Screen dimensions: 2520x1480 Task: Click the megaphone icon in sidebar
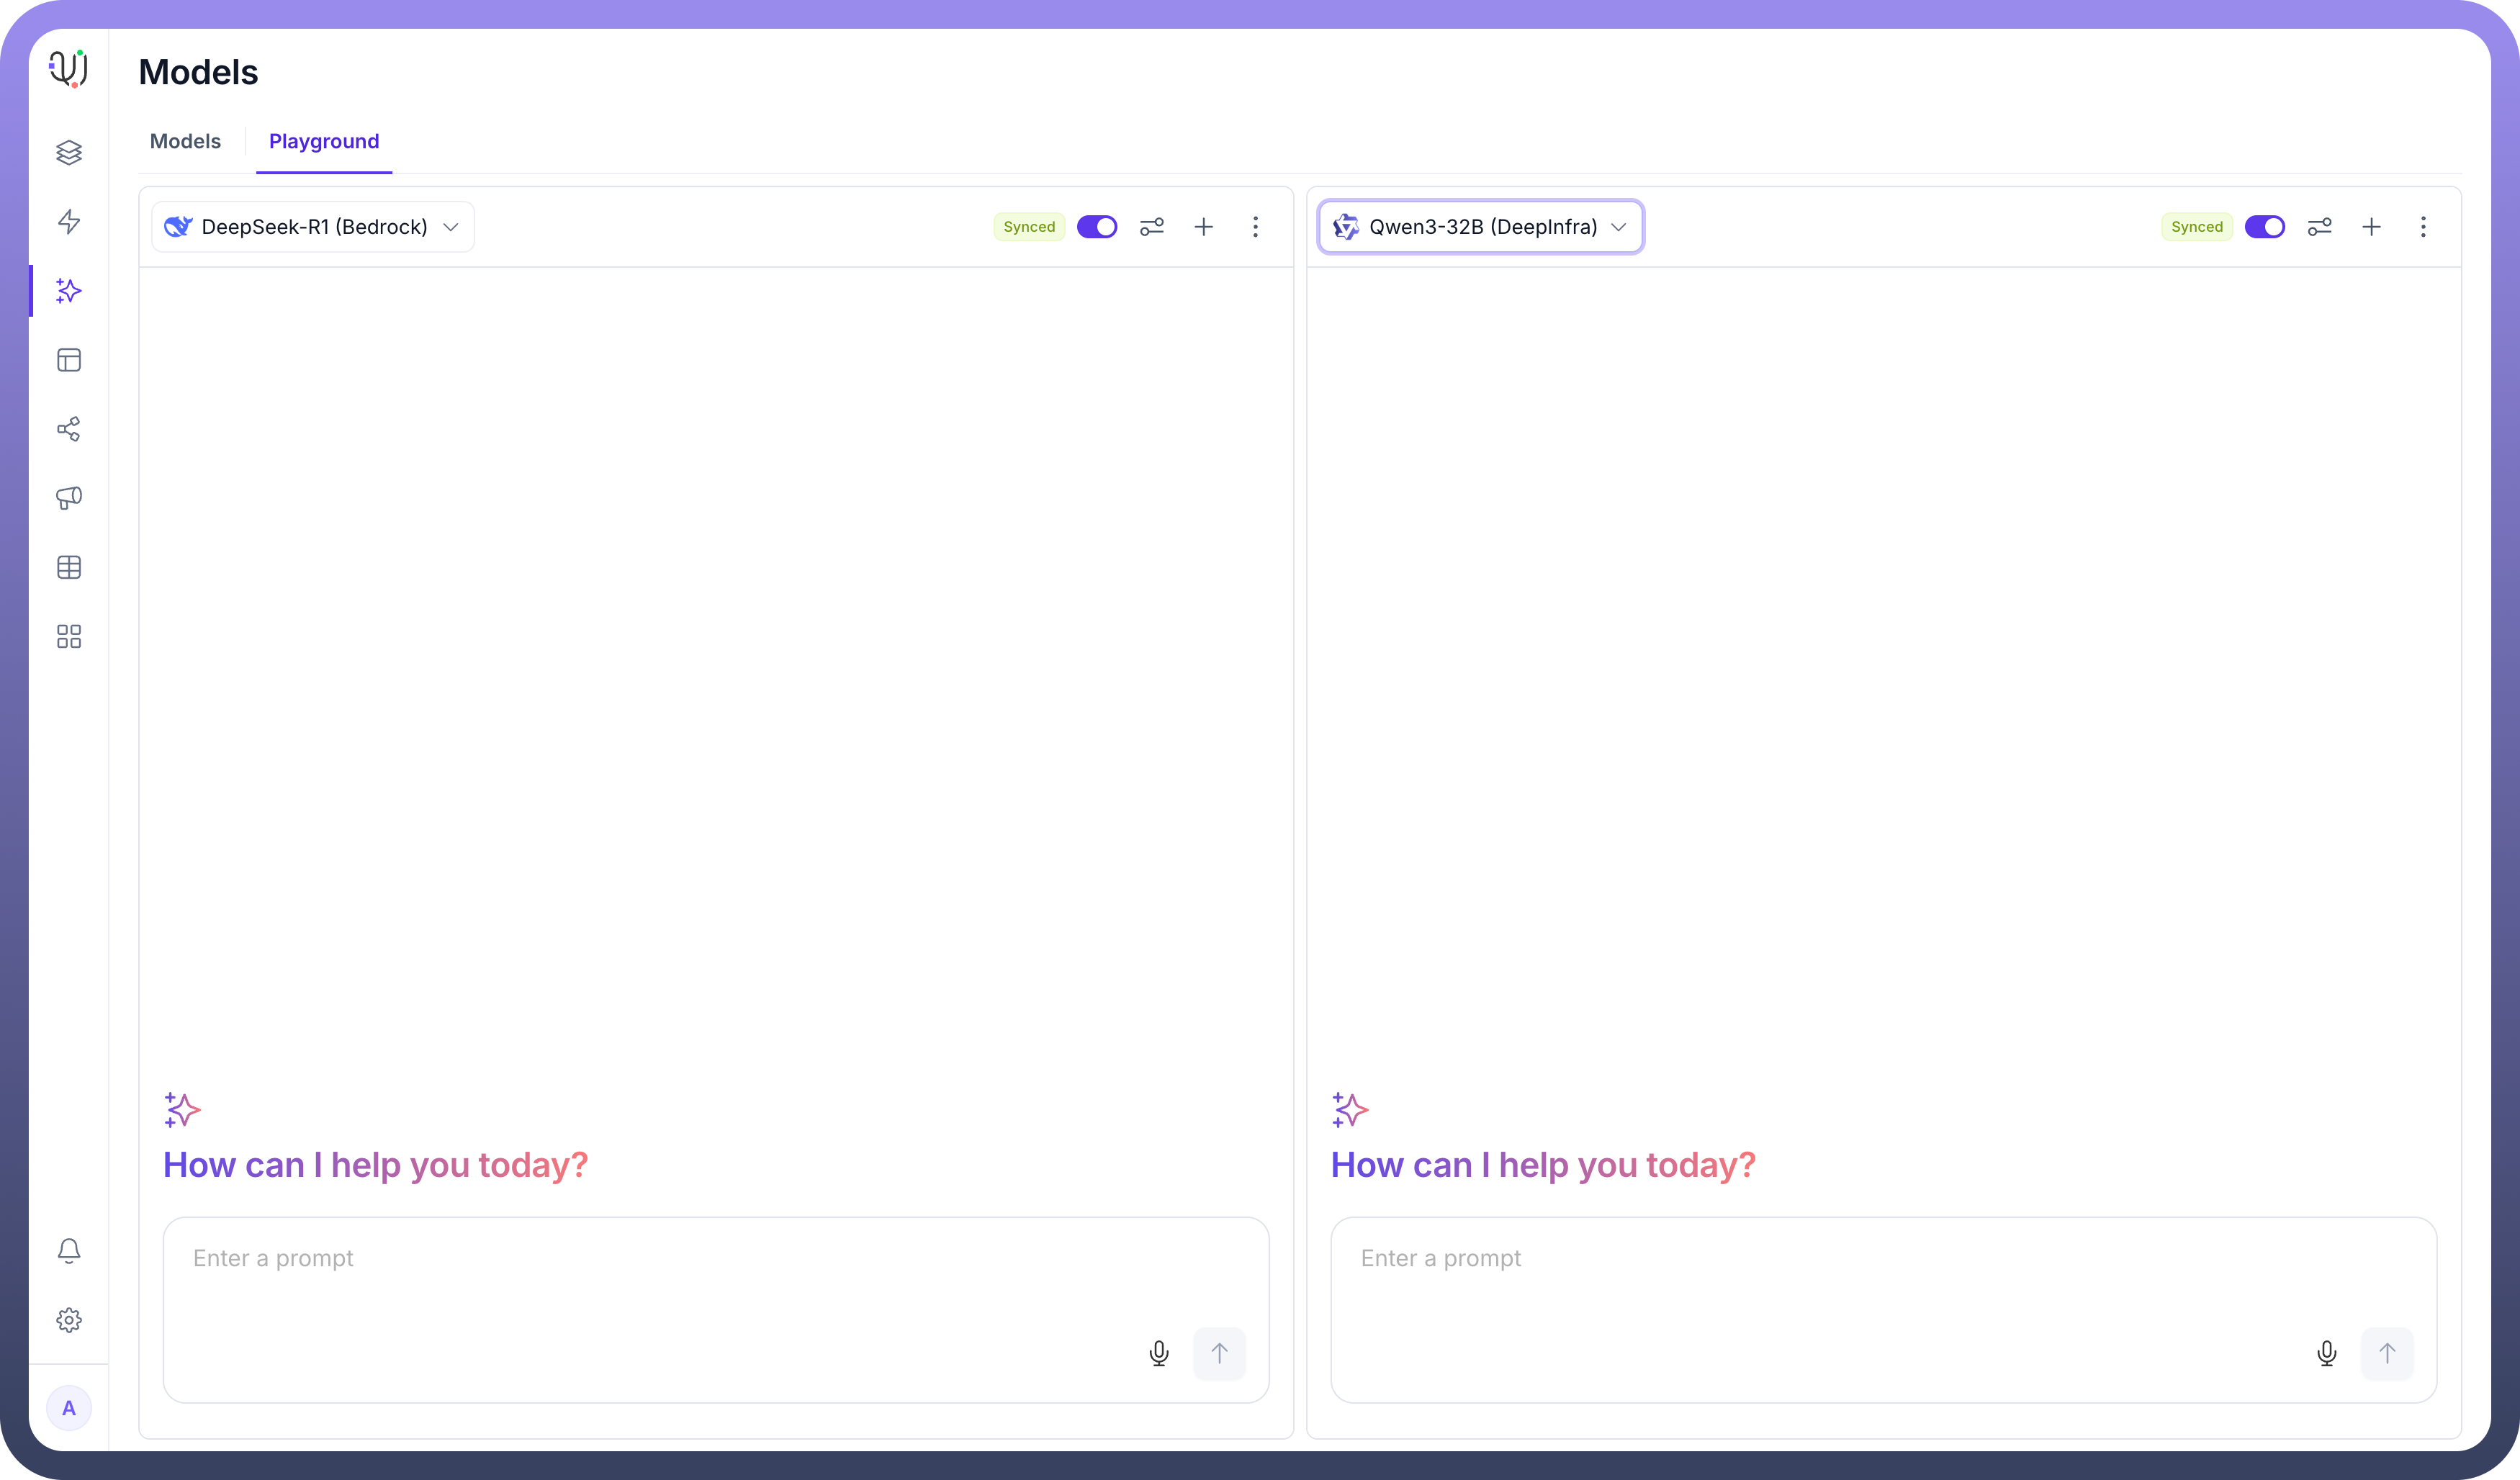click(x=69, y=498)
